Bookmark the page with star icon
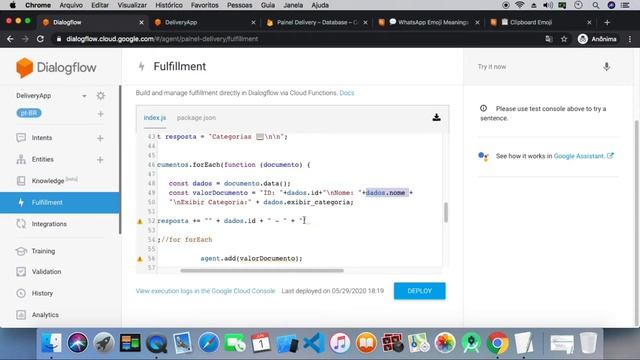This screenshot has height=360, width=640. 564,39
